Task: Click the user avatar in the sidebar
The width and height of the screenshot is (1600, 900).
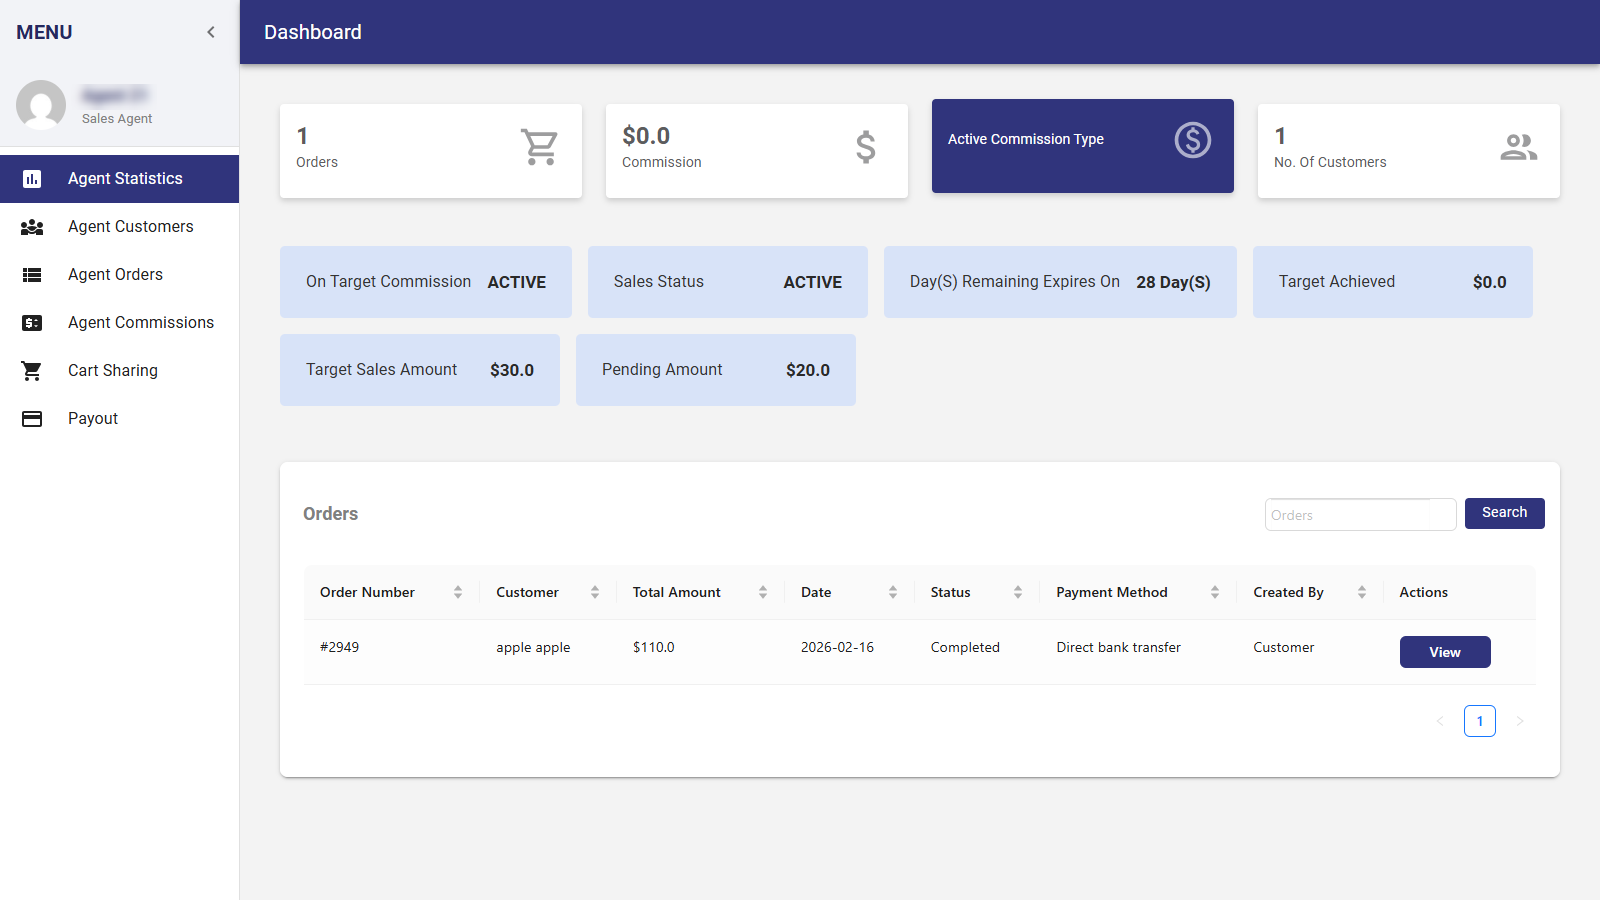Action: coord(41,105)
